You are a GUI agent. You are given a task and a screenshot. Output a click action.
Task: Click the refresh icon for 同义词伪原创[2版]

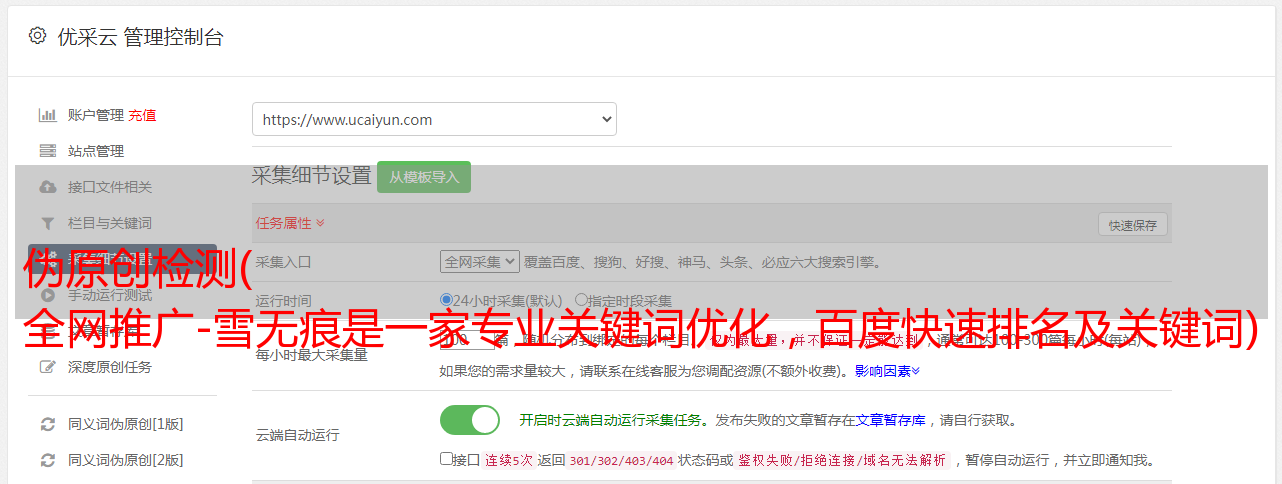(x=47, y=460)
